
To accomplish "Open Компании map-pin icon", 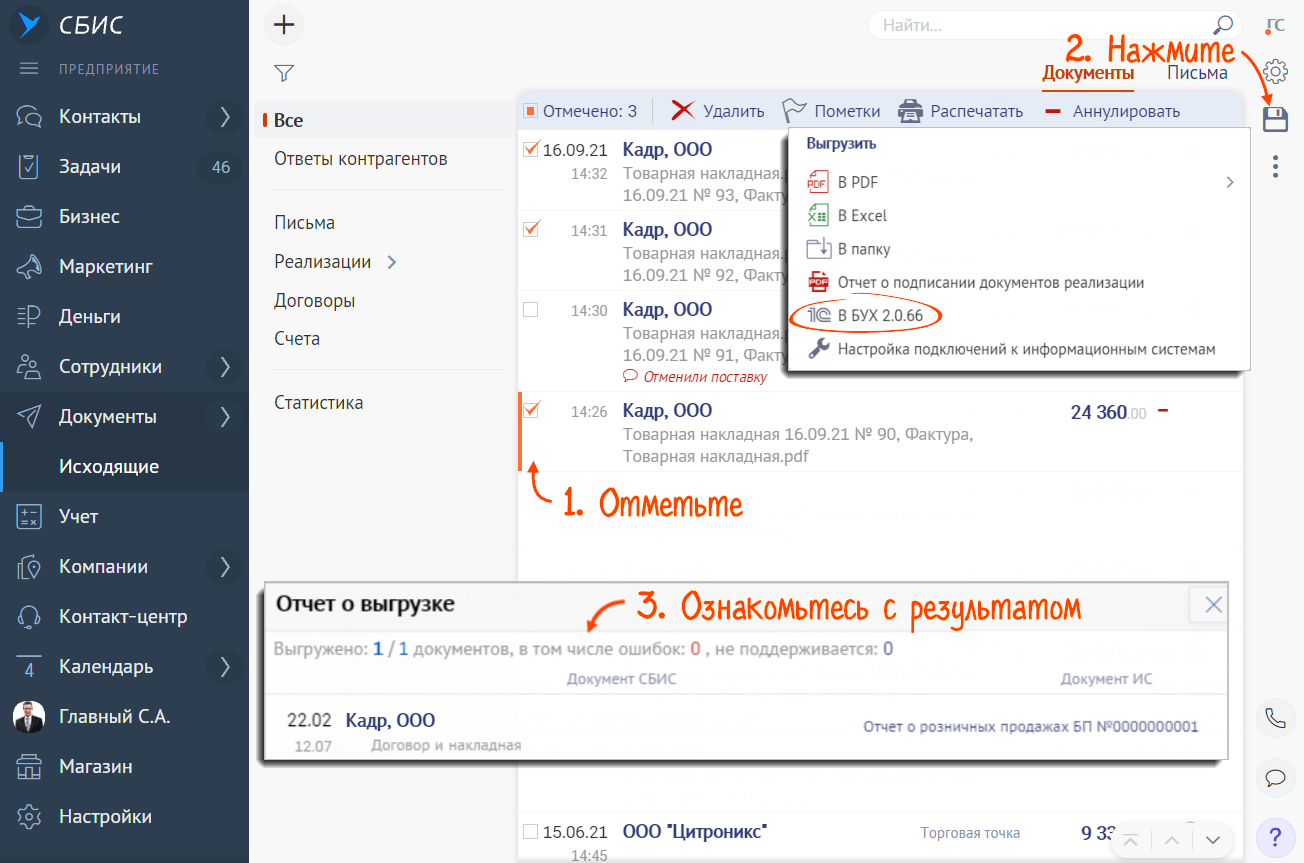I will point(29,567).
